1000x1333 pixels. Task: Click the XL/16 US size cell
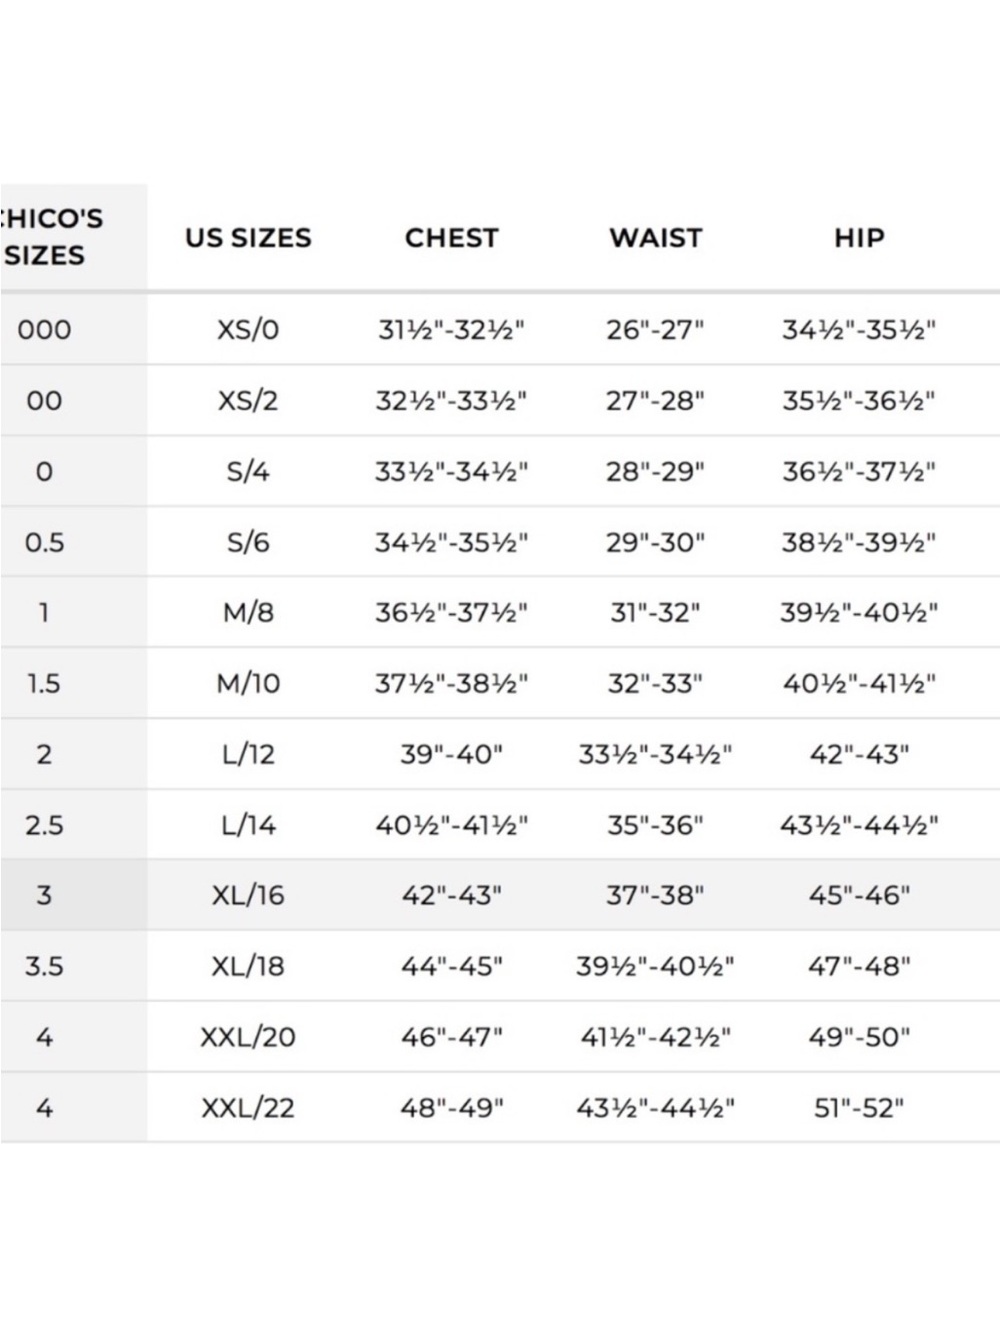click(248, 895)
